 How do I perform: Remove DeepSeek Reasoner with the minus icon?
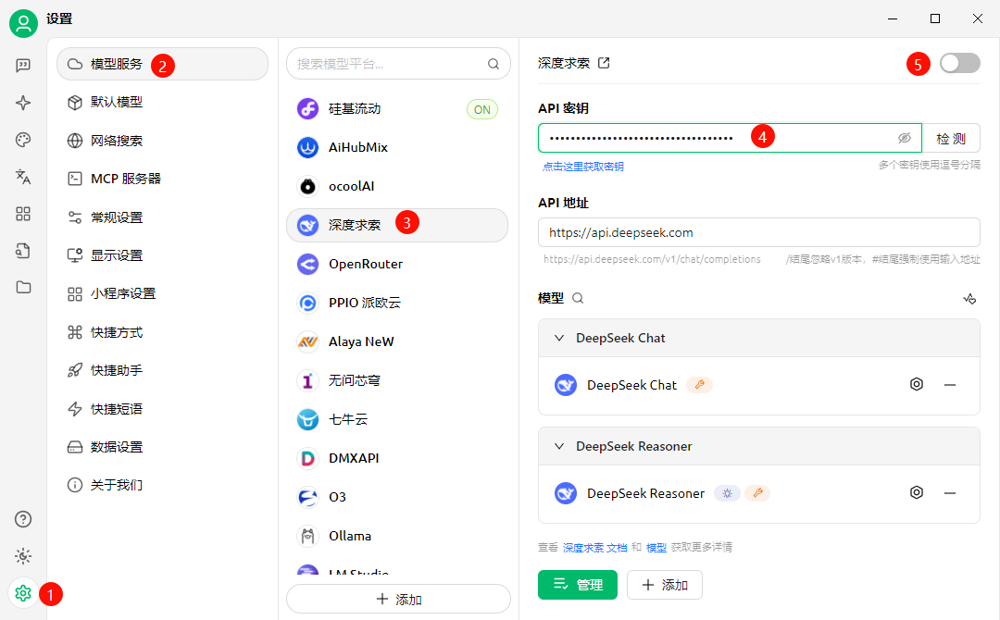coord(950,493)
